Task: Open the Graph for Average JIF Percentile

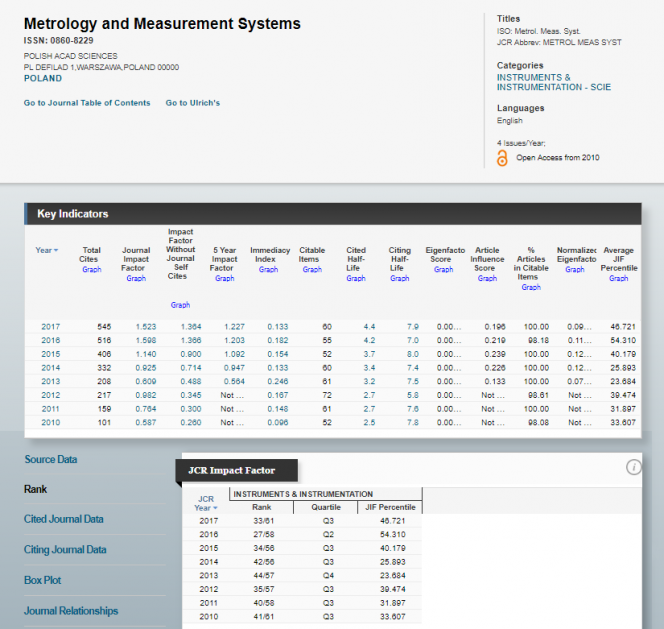Action: click(619, 278)
